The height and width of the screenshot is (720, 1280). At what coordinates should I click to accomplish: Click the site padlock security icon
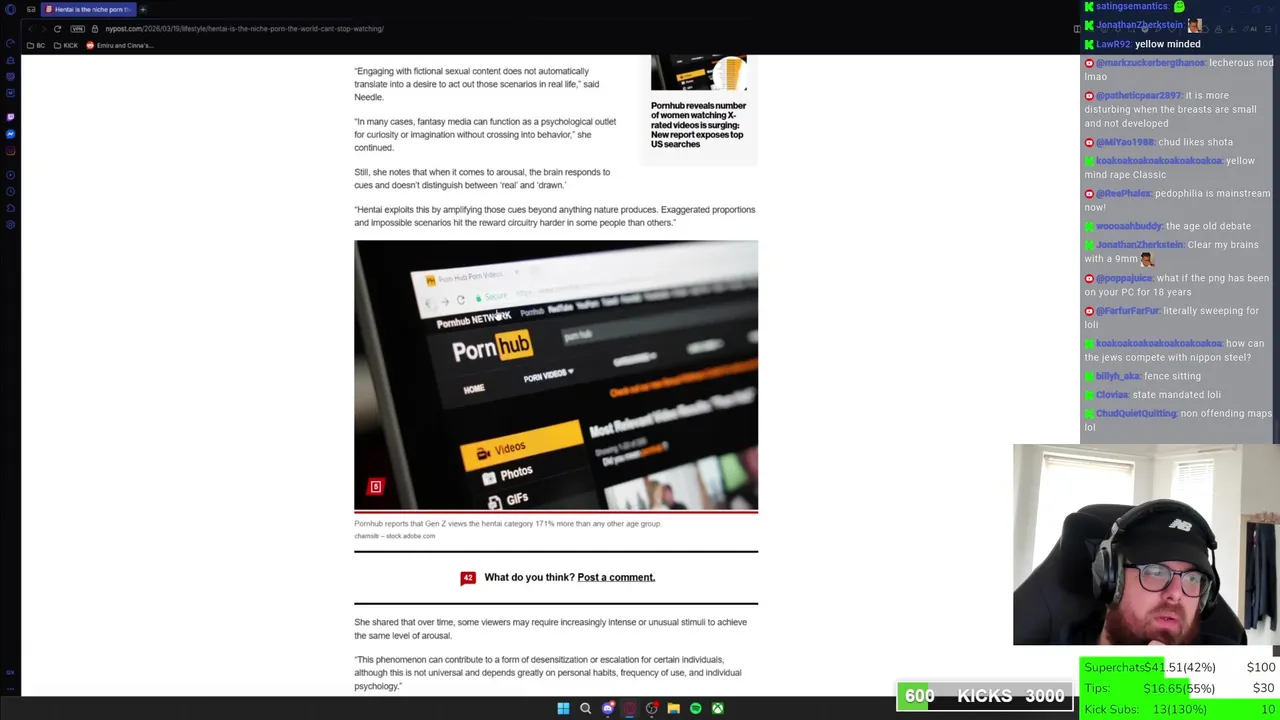(x=95, y=28)
